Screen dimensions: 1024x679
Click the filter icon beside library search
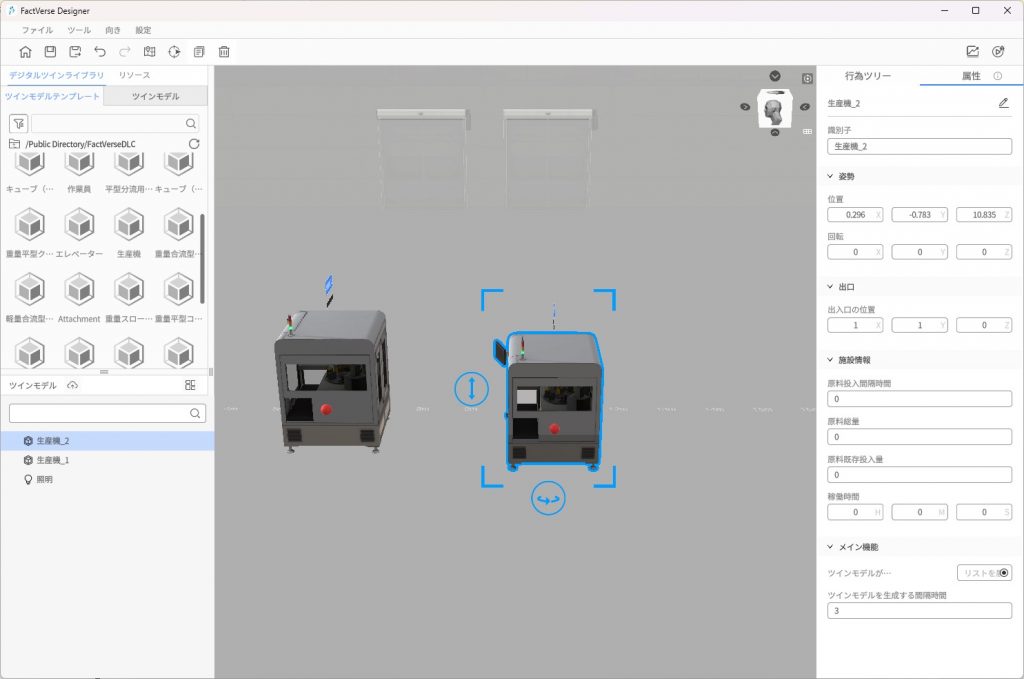point(18,123)
